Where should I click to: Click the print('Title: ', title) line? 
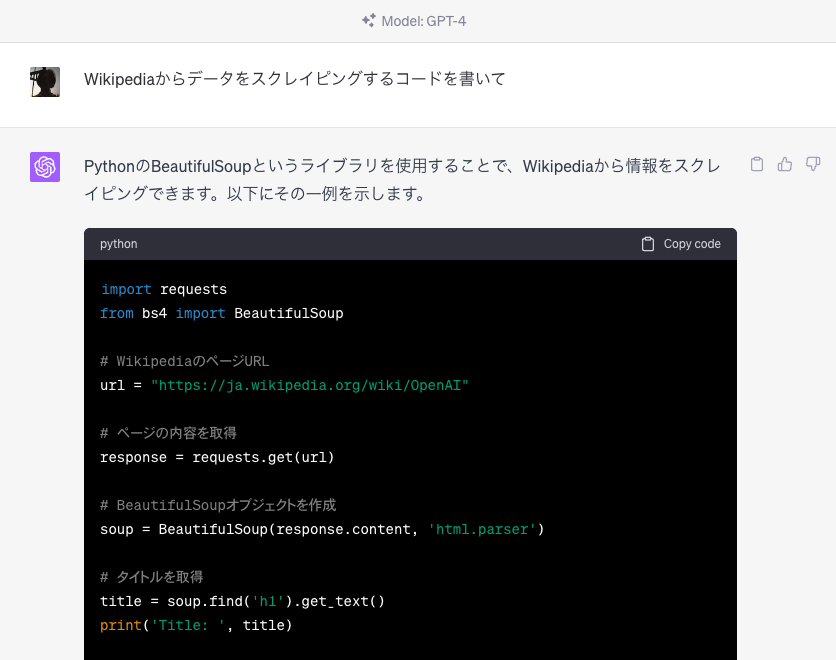[196, 625]
